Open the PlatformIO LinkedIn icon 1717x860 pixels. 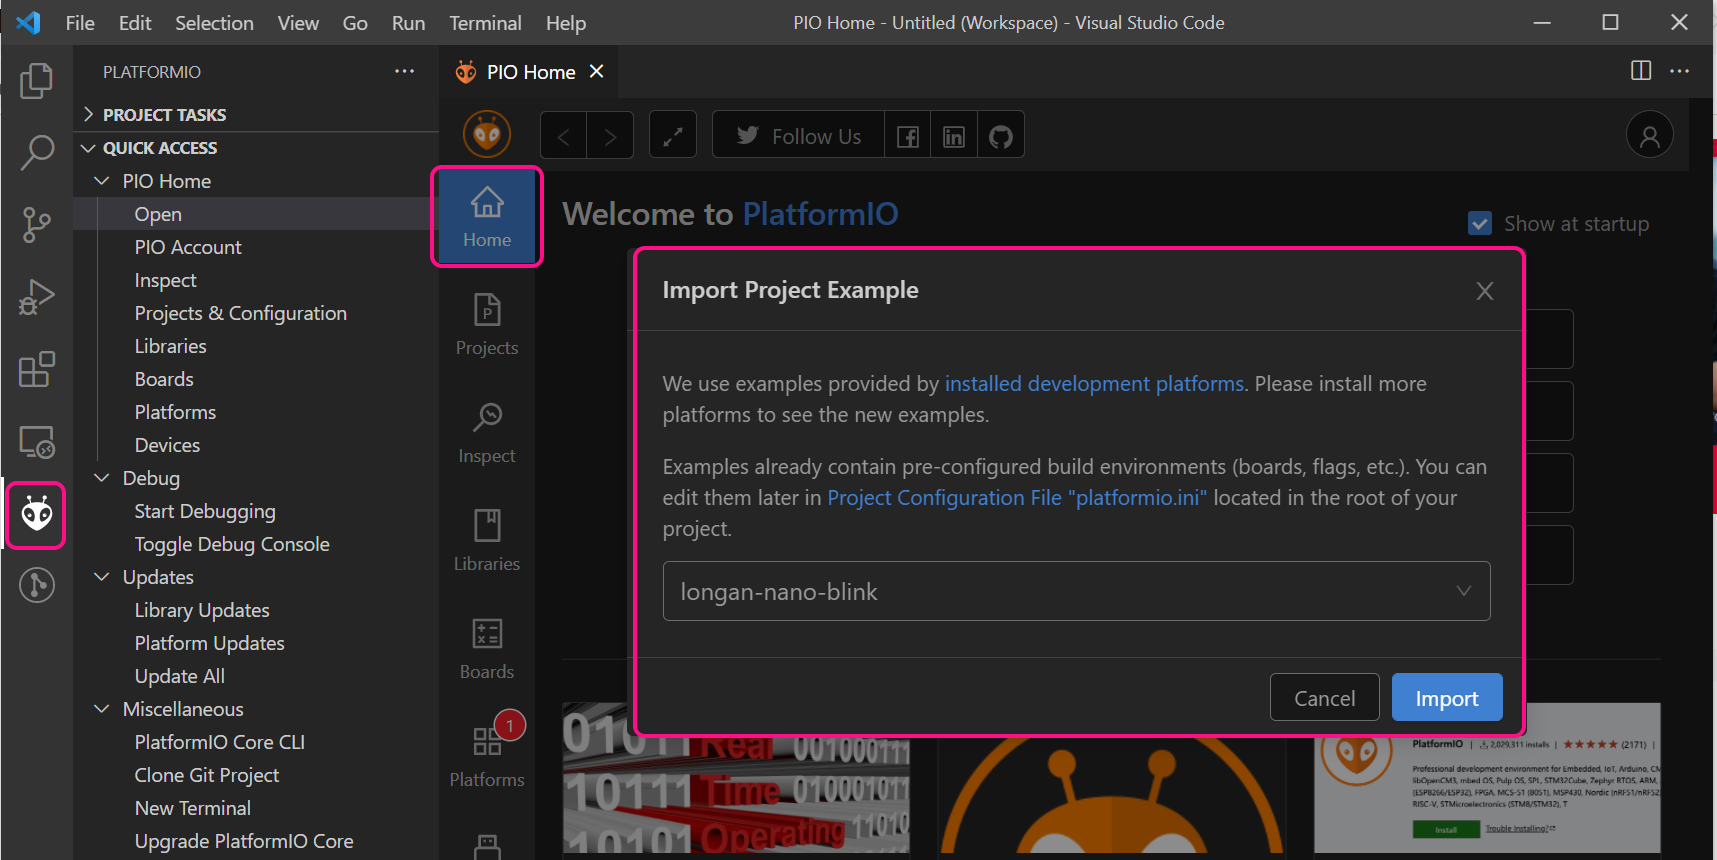pos(954,135)
